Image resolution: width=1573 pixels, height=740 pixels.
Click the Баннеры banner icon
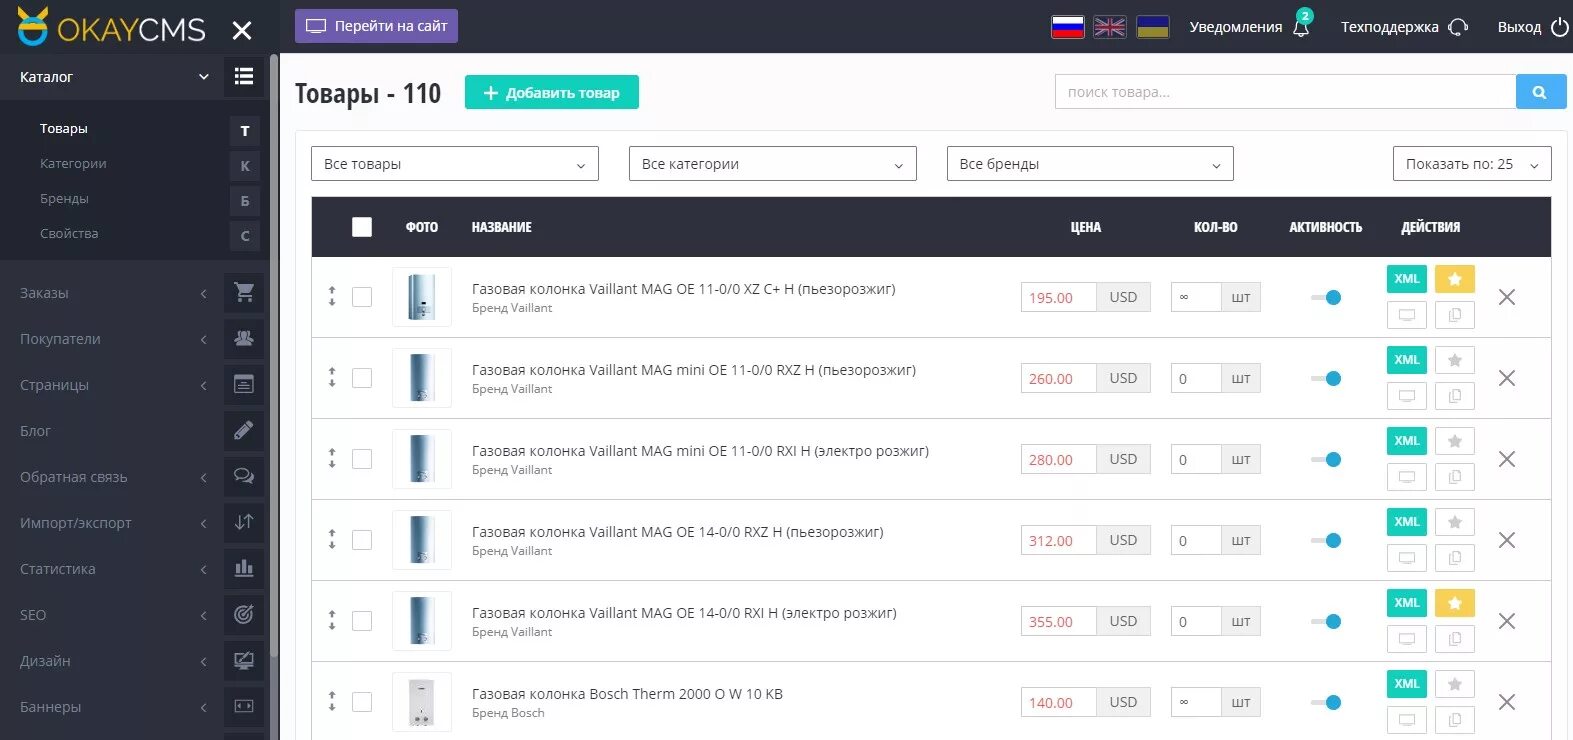pos(244,707)
